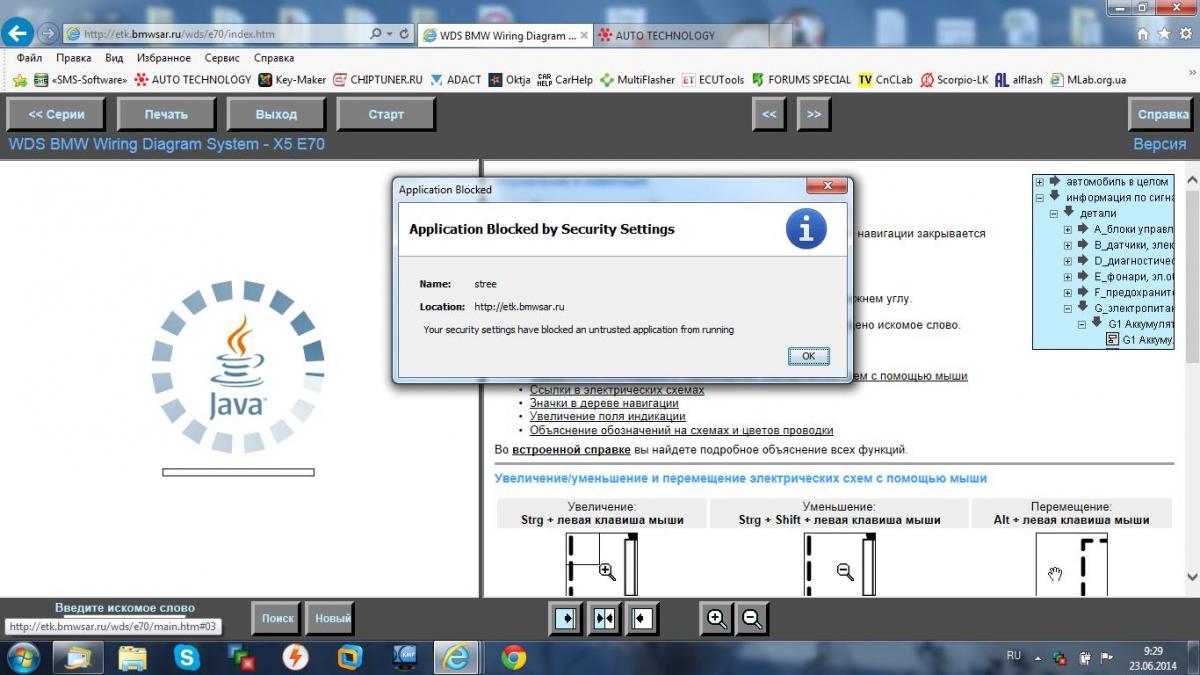Click the Старт button
This screenshot has width=1200, height=675.
[386, 114]
